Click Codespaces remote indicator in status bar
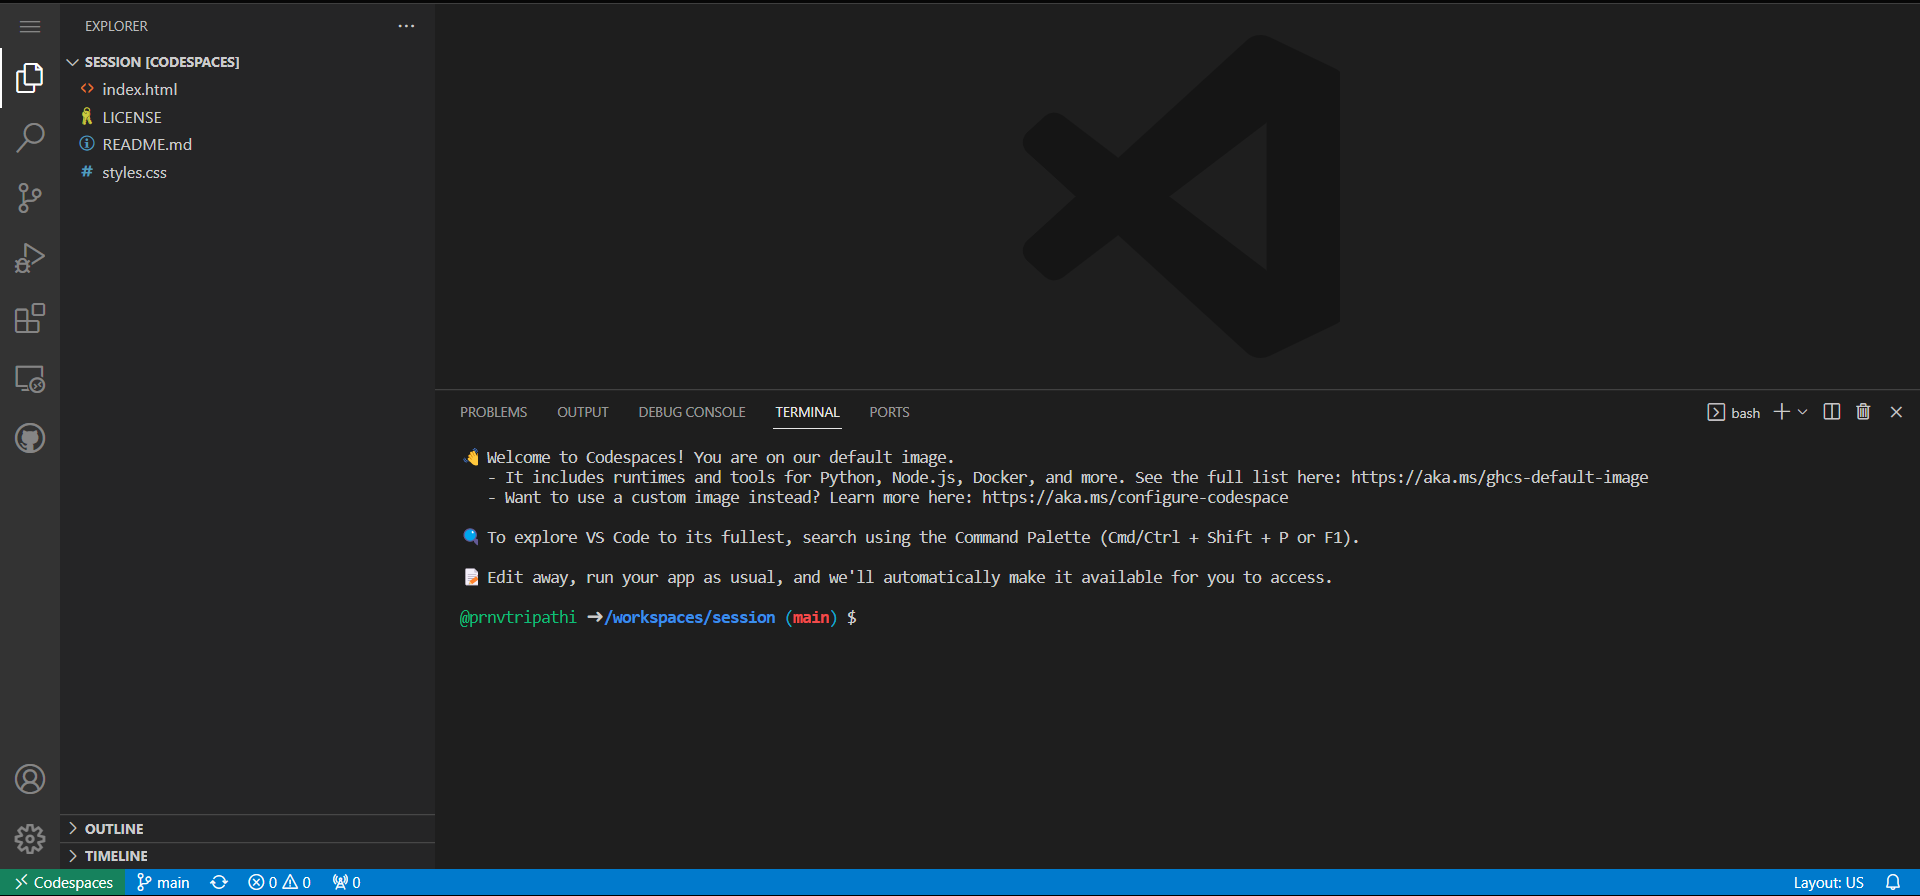 [x=64, y=882]
